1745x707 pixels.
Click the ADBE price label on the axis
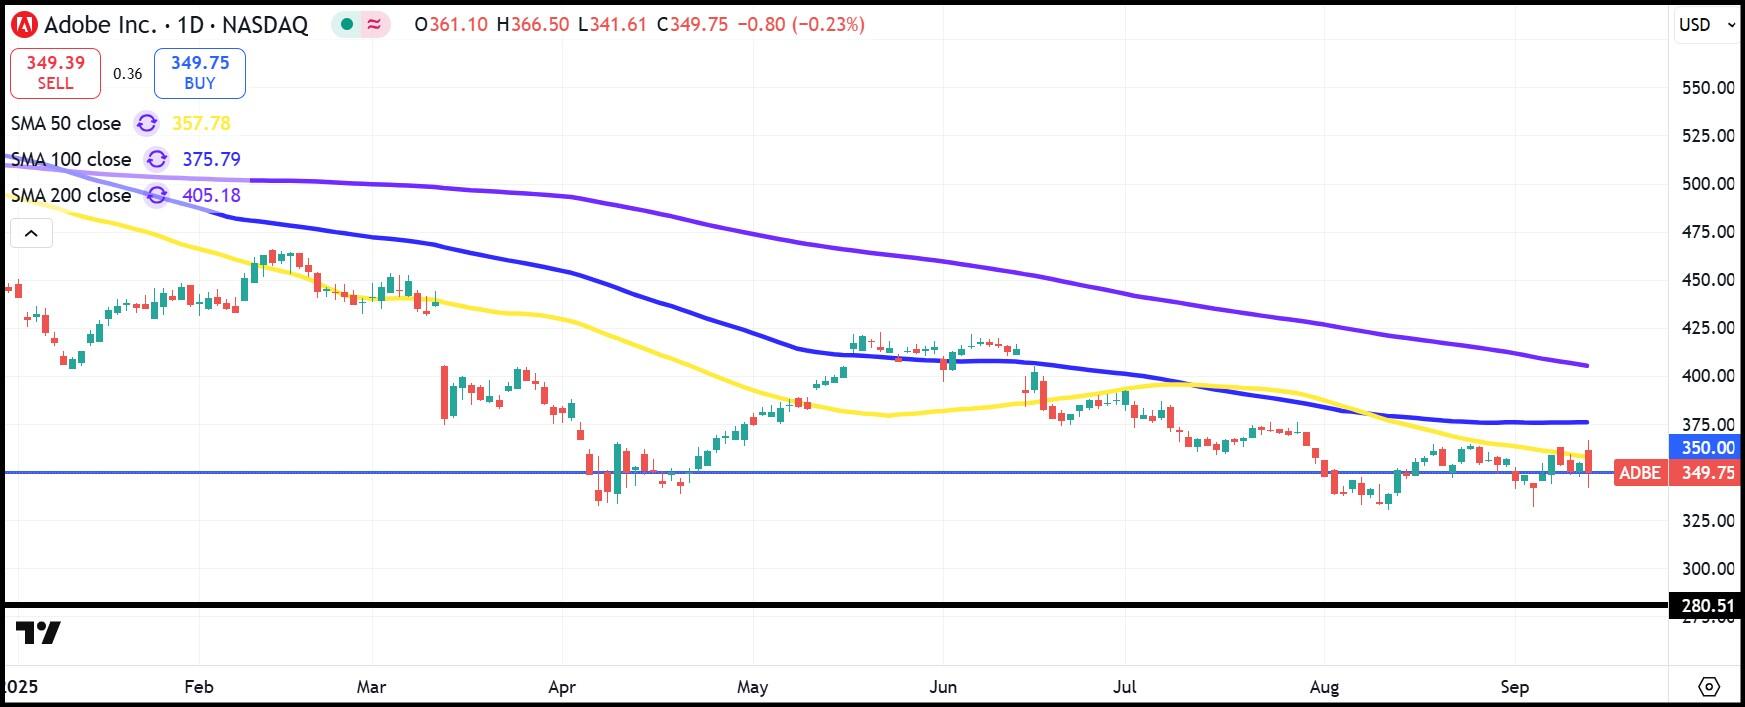[x=1640, y=473]
